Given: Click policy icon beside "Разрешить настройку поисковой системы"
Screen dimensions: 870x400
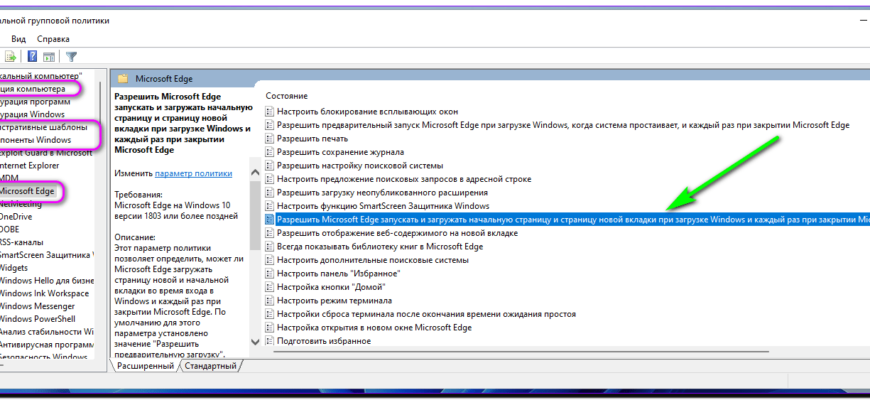Looking at the screenshot, I should [x=270, y=165].
